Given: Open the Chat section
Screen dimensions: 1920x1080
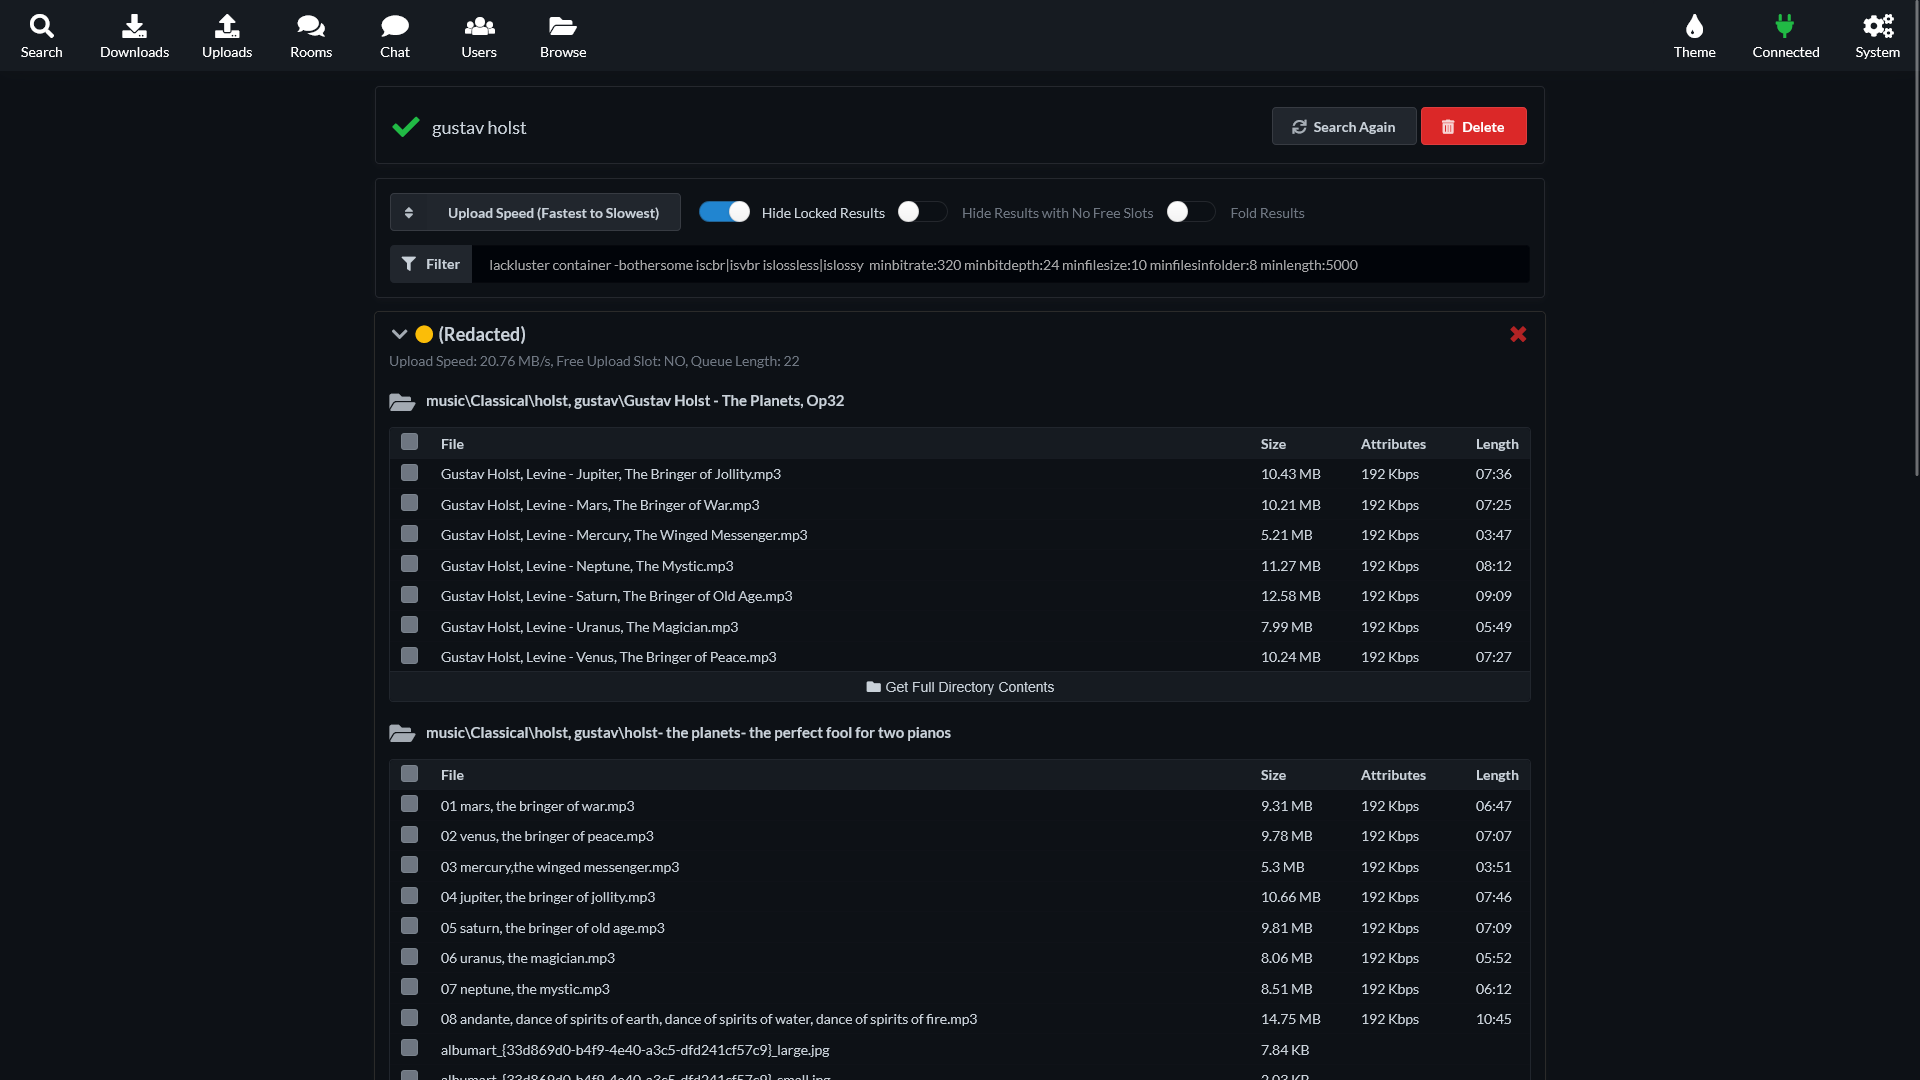Looking at the screenshot, I should click(x=395, y=36).
